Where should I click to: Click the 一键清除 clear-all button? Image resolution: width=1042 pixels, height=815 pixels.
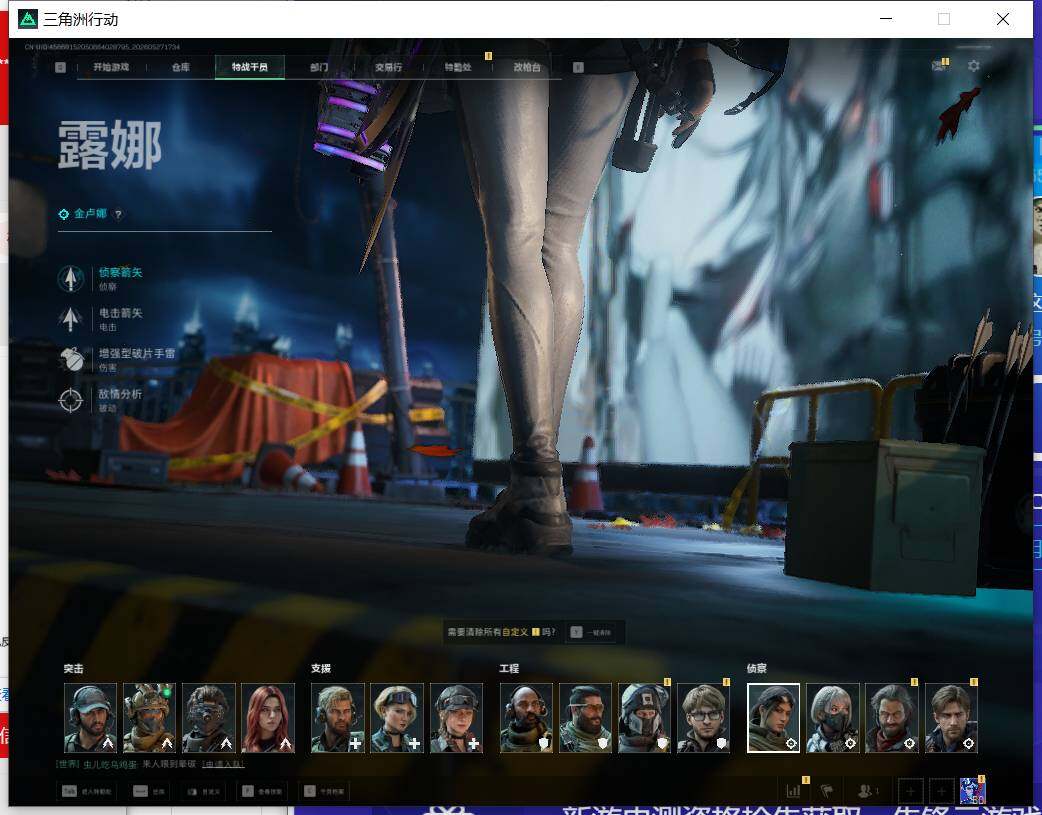pyautogui.click(x=591, y=632)
